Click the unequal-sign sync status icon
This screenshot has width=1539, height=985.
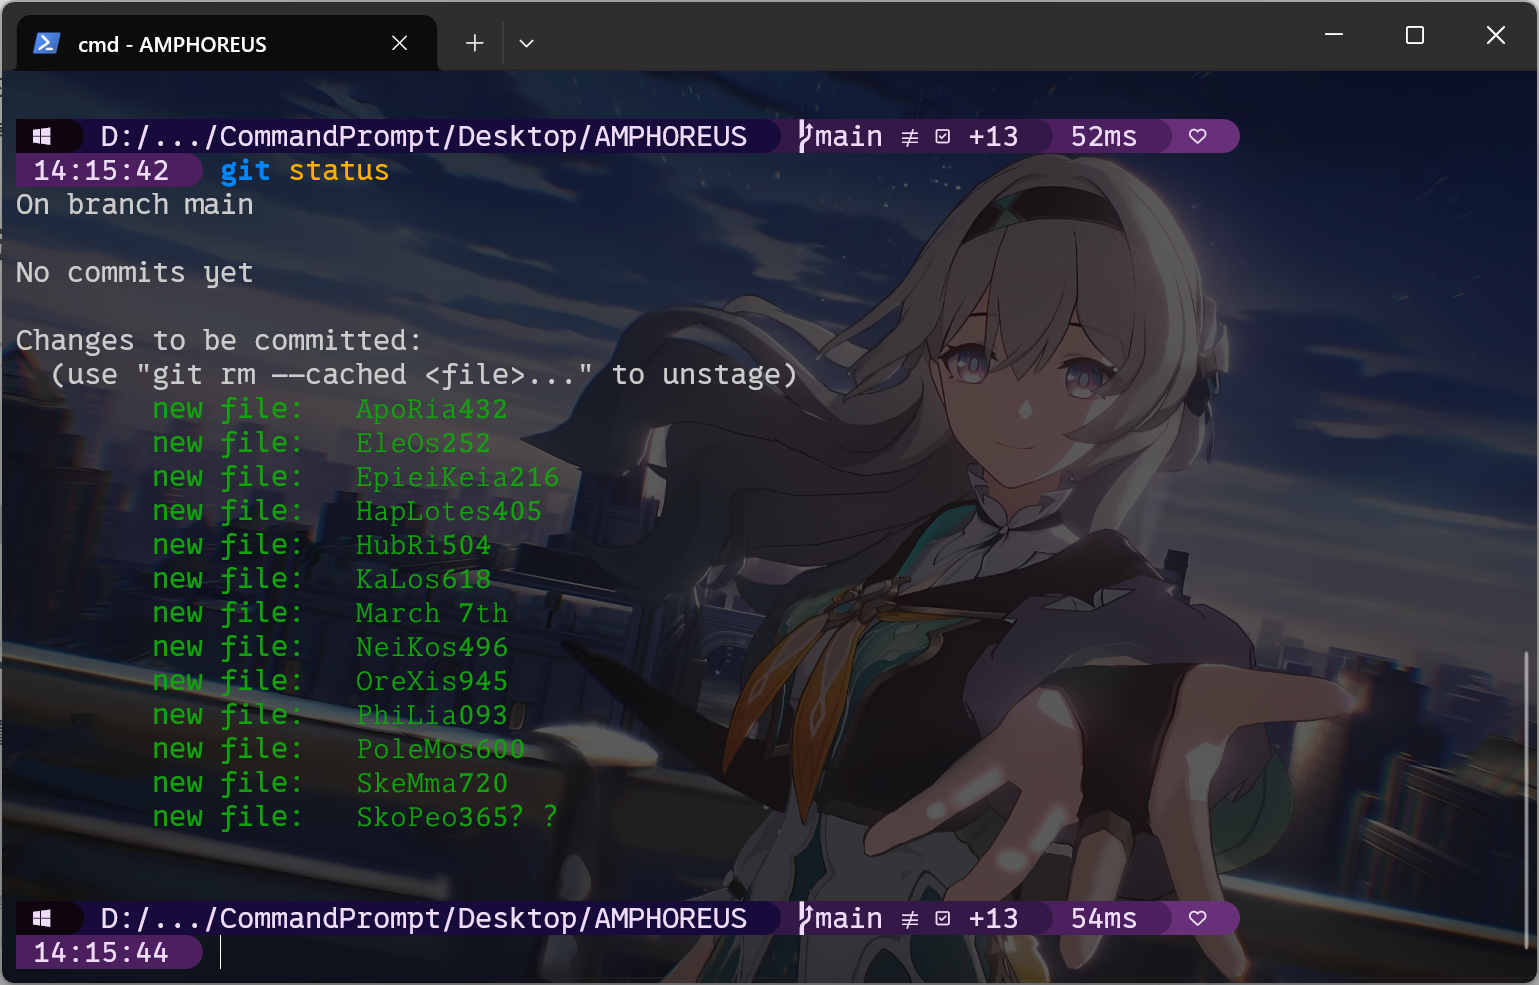pos(908,136)
